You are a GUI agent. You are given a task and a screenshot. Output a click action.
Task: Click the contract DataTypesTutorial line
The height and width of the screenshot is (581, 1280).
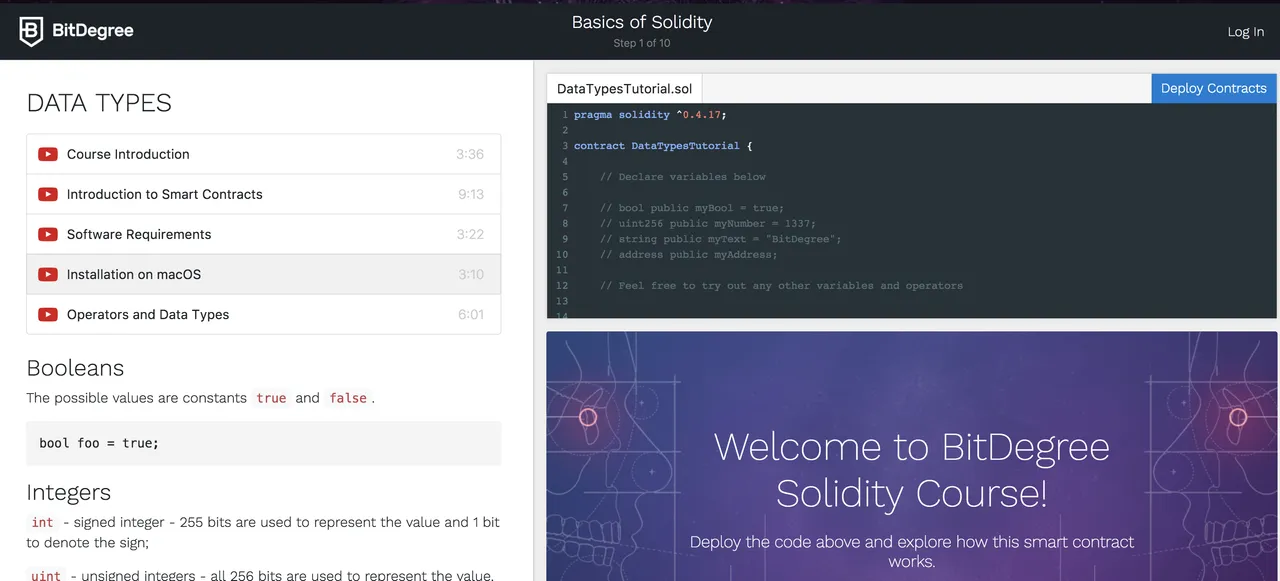tap(663, 146)
